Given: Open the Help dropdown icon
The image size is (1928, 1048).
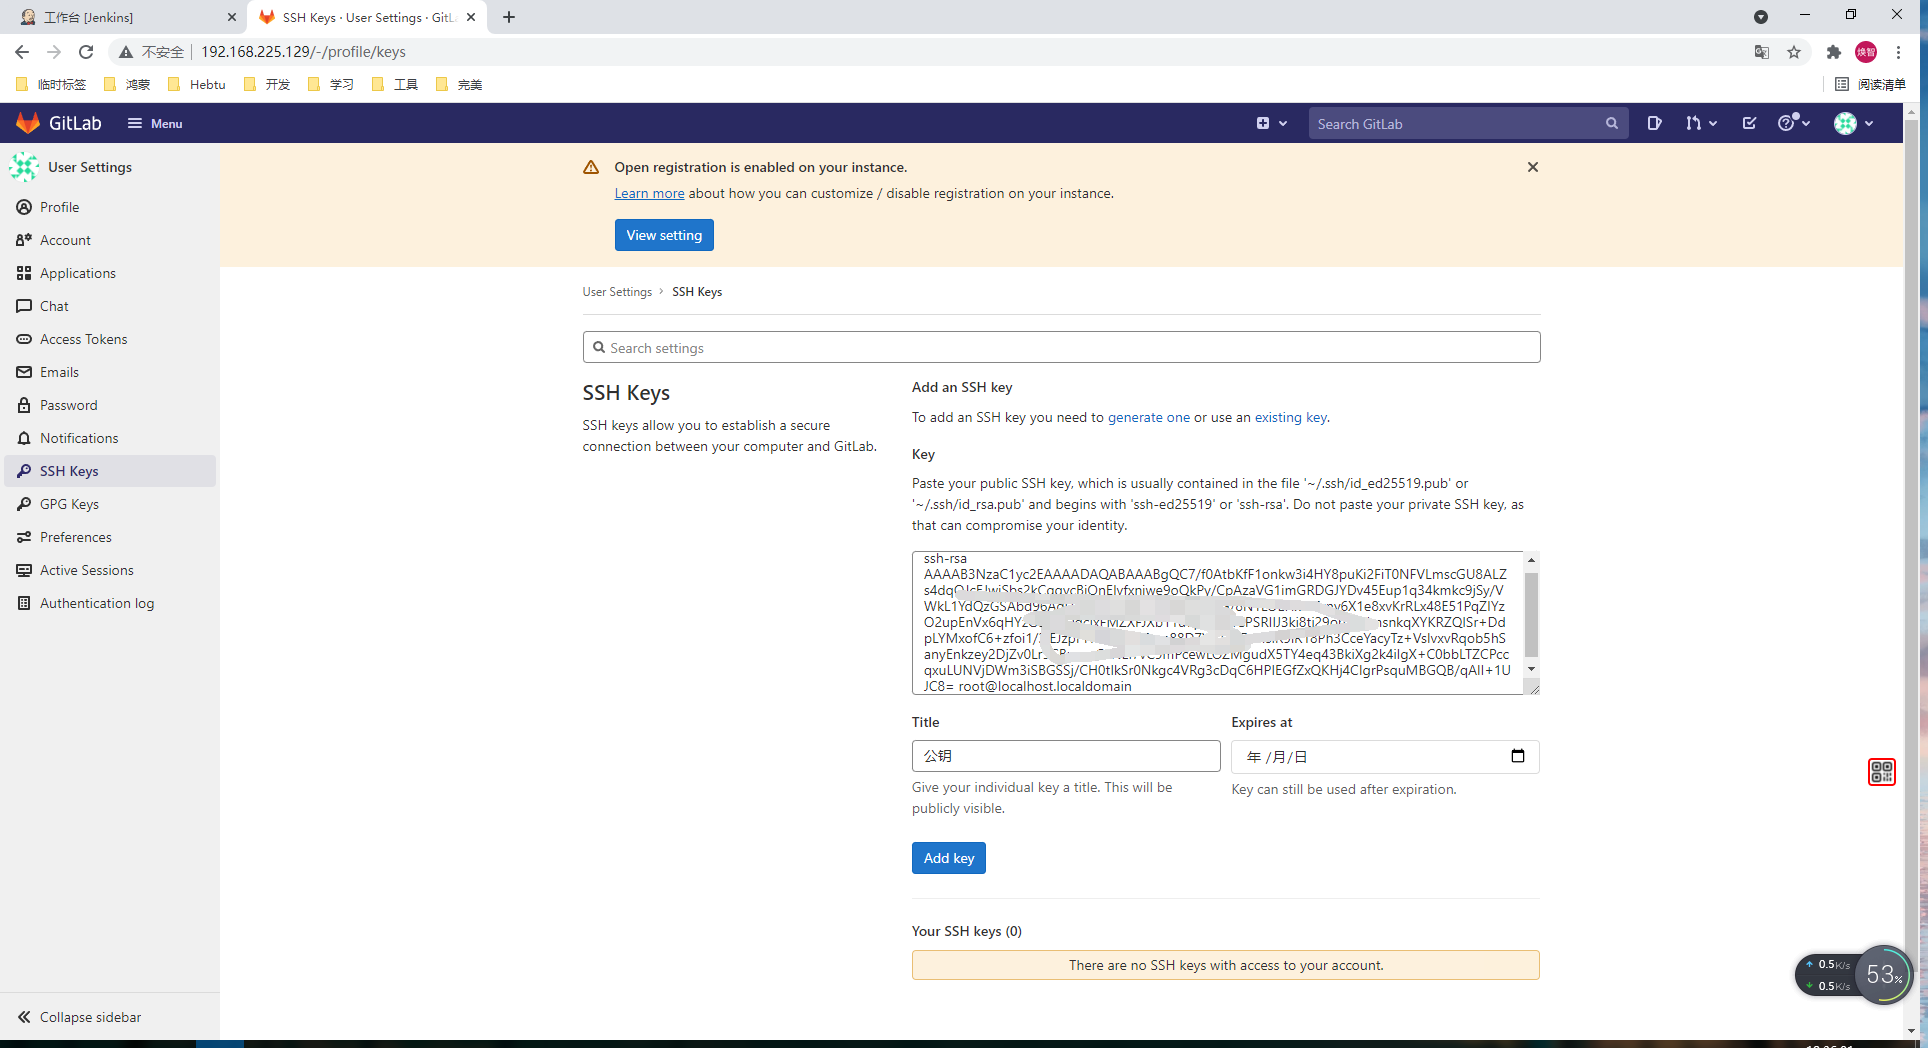Looking at the screenshot, I should [x=1794, y=123].
